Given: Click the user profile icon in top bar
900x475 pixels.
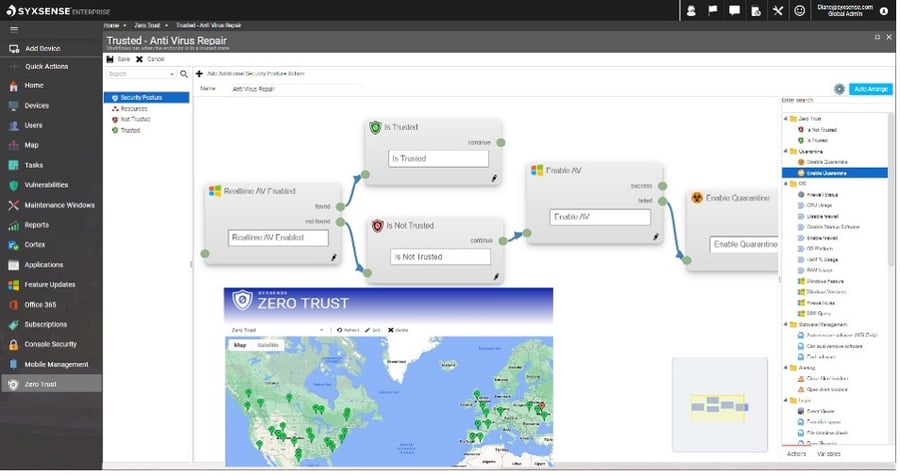Looking at the screenshot, I should coord(691,10).
